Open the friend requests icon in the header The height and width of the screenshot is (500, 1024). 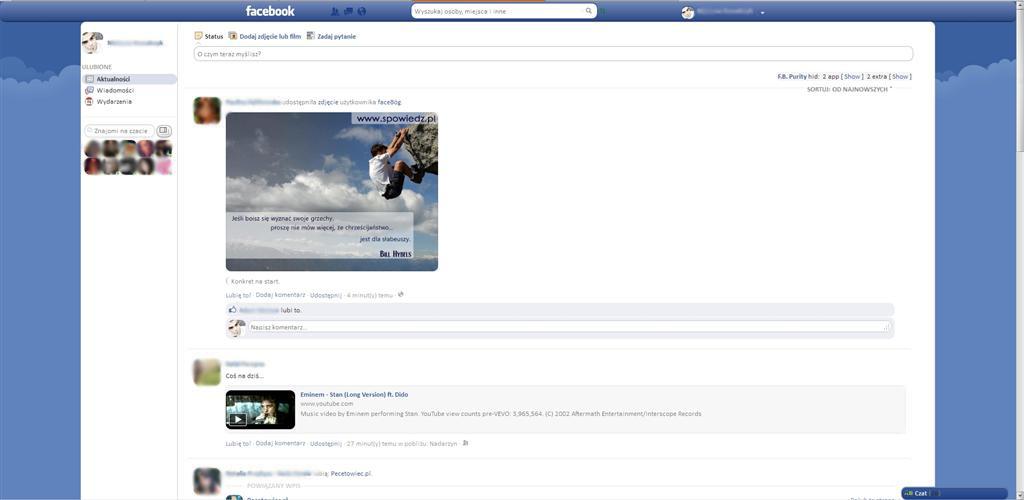coord(335,11)
